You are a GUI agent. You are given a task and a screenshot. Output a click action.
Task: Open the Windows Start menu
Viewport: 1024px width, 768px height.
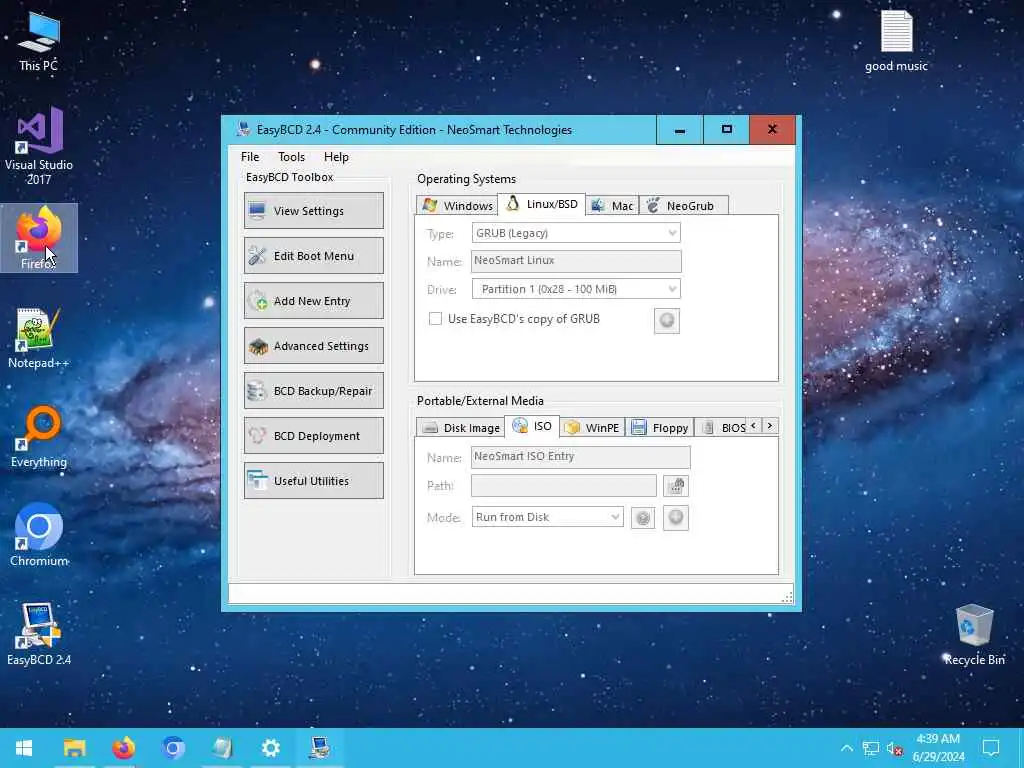[x=24, y=748]
